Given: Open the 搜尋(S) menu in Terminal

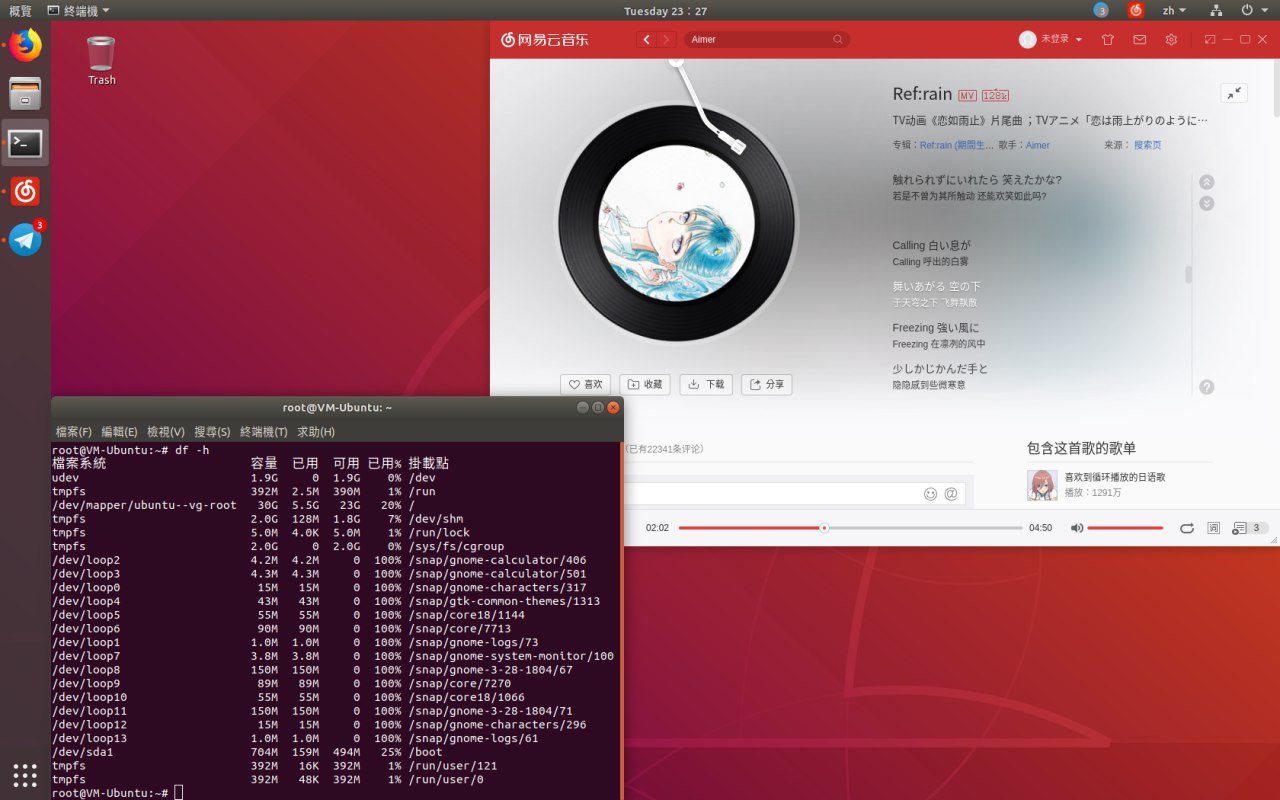Looking at the screenshot, I should tap(212, 432).
